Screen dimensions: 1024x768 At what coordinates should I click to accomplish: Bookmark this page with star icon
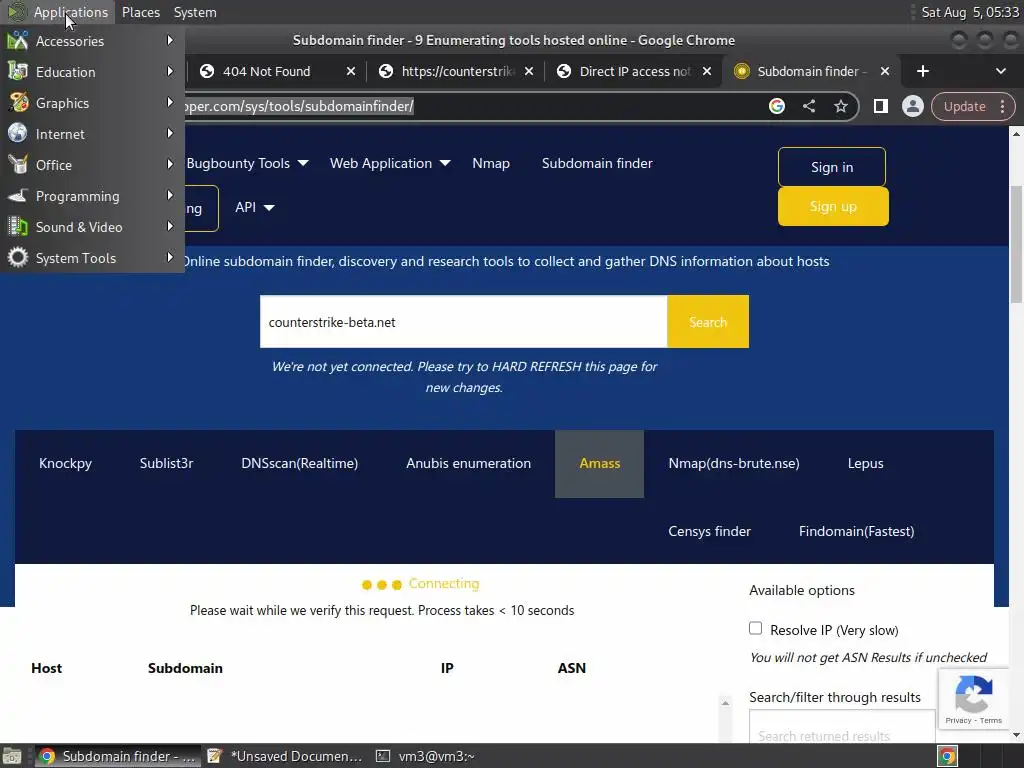tap(840, 106)
